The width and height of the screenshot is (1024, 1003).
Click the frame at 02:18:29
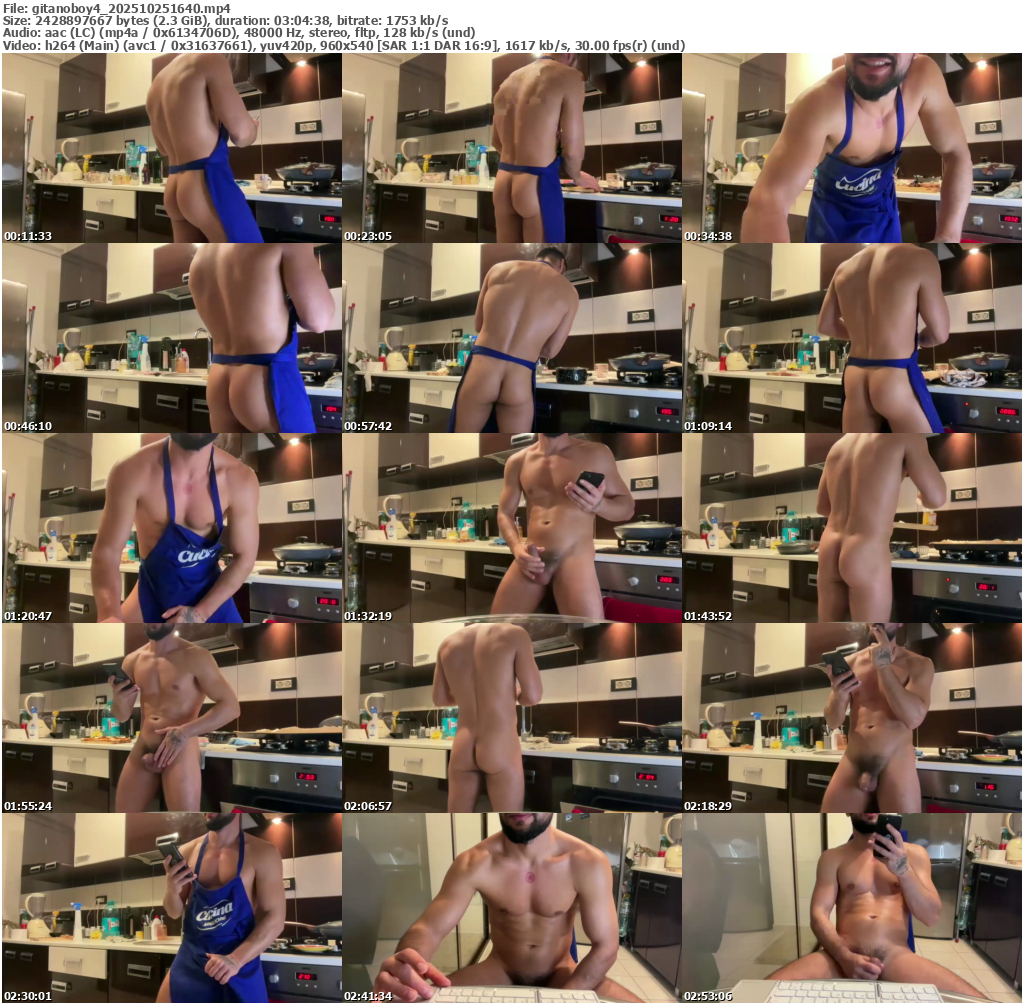852,718
